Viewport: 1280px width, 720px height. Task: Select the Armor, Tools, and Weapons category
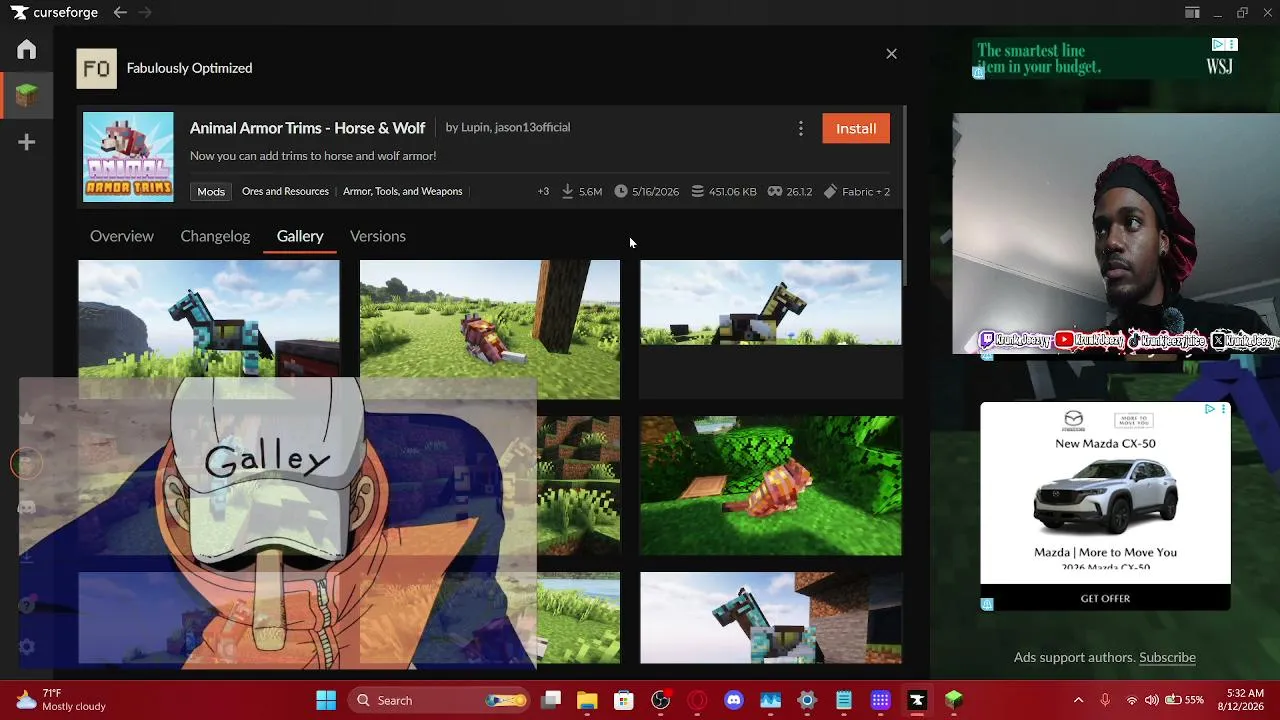[x=402, y=191]
